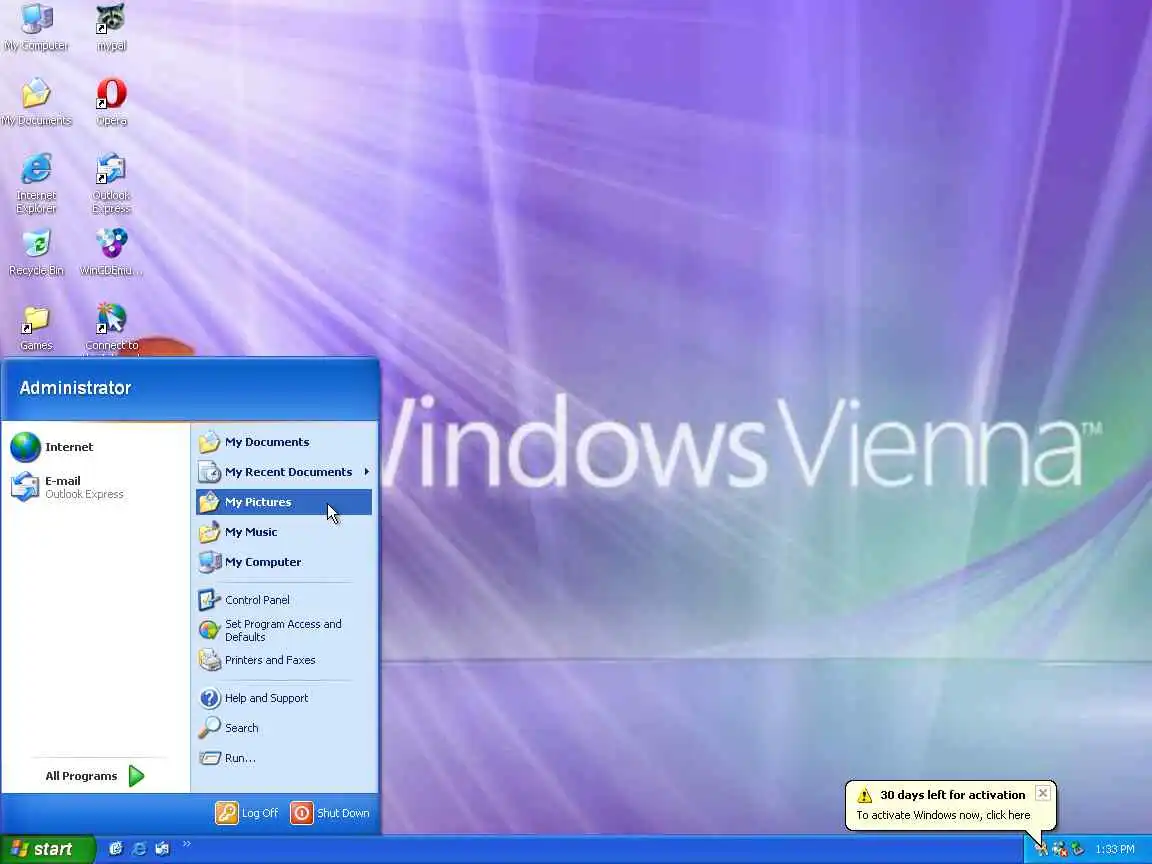Expand All Programs list

94,776
